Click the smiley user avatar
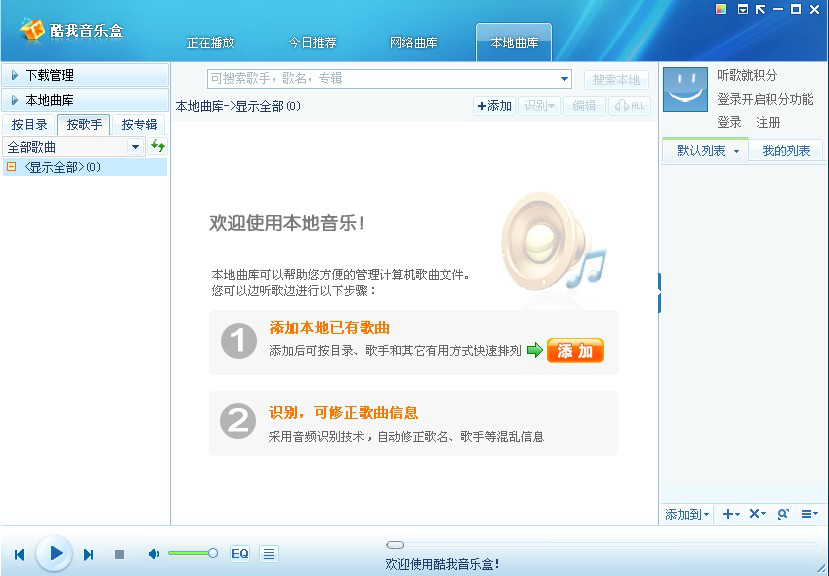829x576 pixels. tap(685, 89)
